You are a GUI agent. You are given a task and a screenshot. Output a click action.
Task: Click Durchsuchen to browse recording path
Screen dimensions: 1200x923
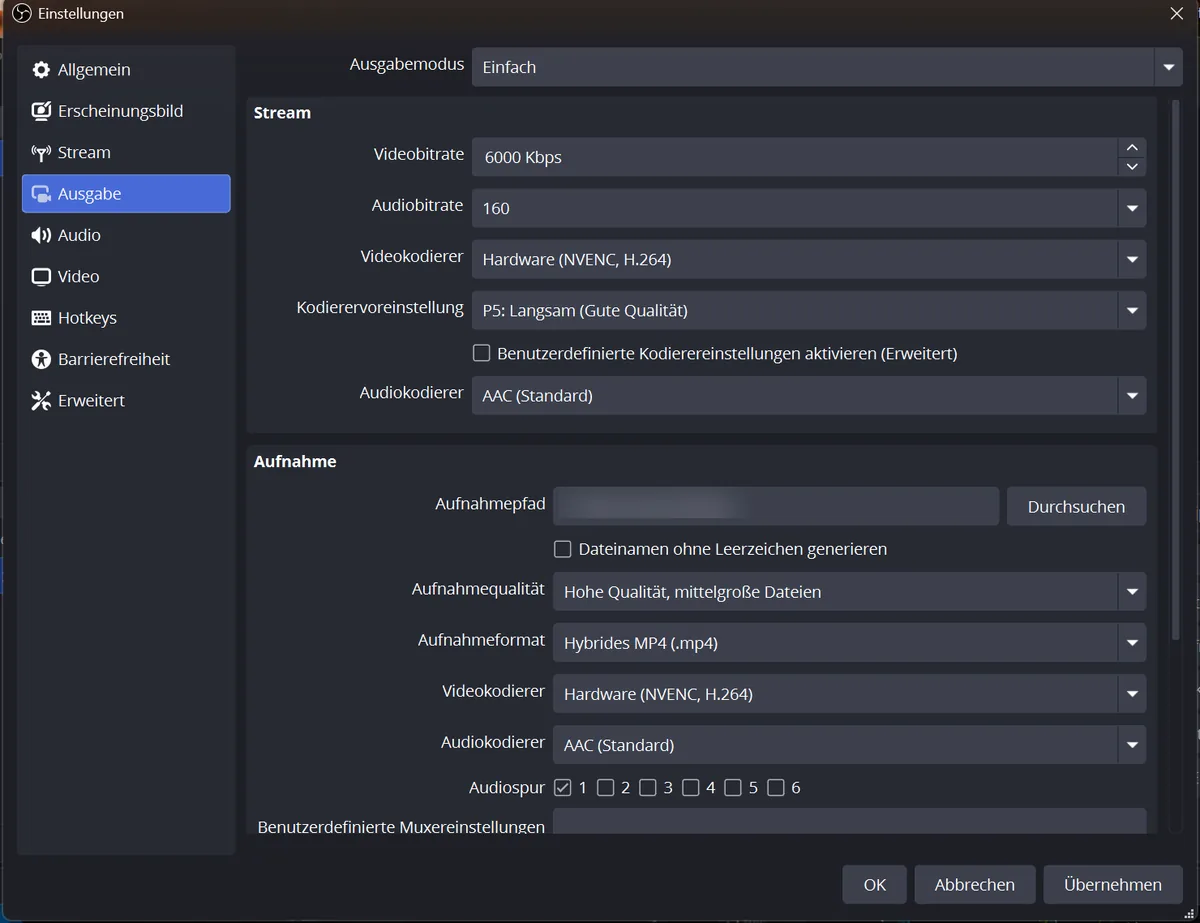pos(1076,506)
